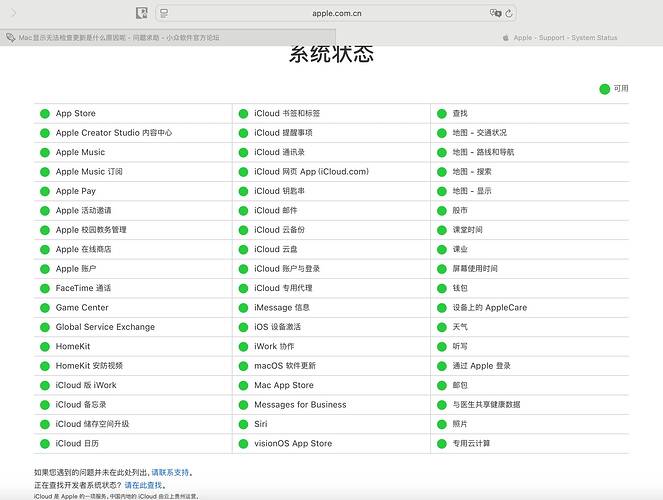The image size is (663, 500).
Task: Click the translate icon in address bar
Action: point(495,13)
